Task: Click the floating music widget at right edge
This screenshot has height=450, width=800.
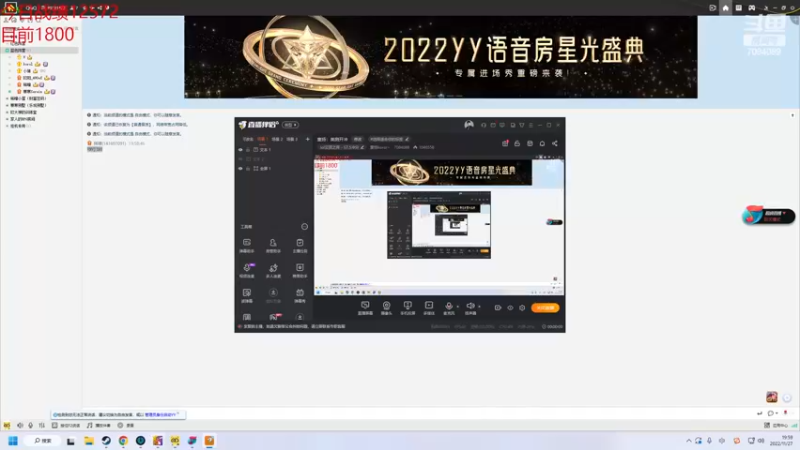Action: (768, 216)
